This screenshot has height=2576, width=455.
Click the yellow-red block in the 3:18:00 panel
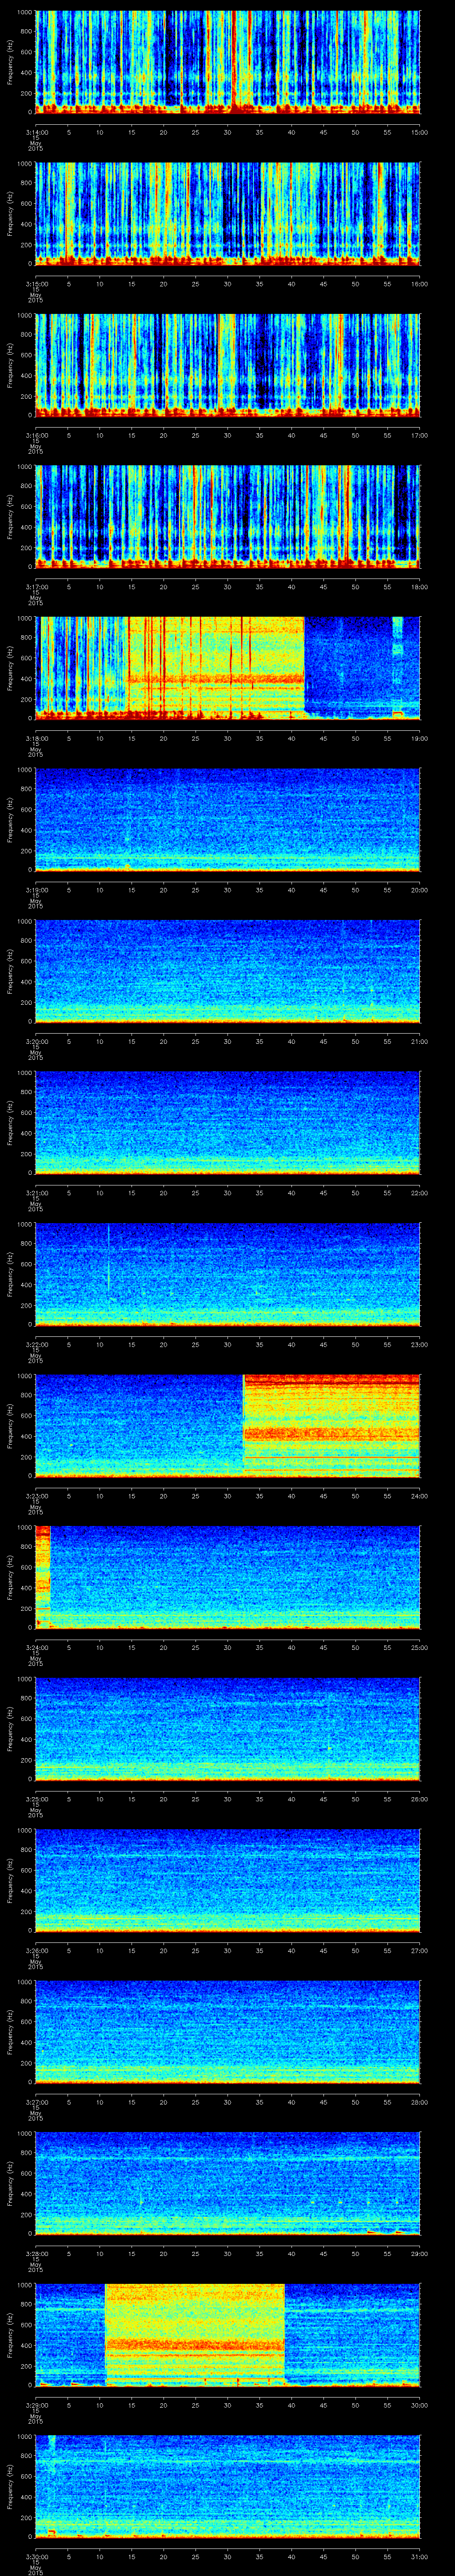pyautogui.click(x=216, y=668)
